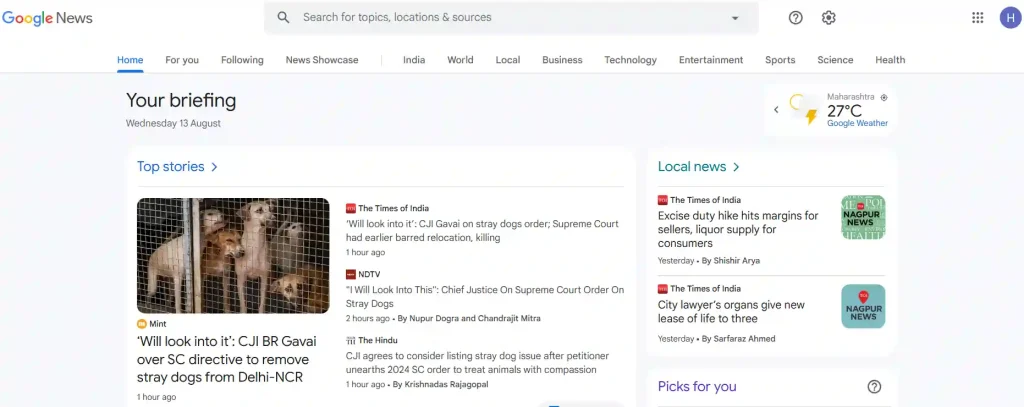Click 'By Sarfaraz Ahmed' byline
The height and width of the screenshot is (407, 1024).
[x=739, y=339]
